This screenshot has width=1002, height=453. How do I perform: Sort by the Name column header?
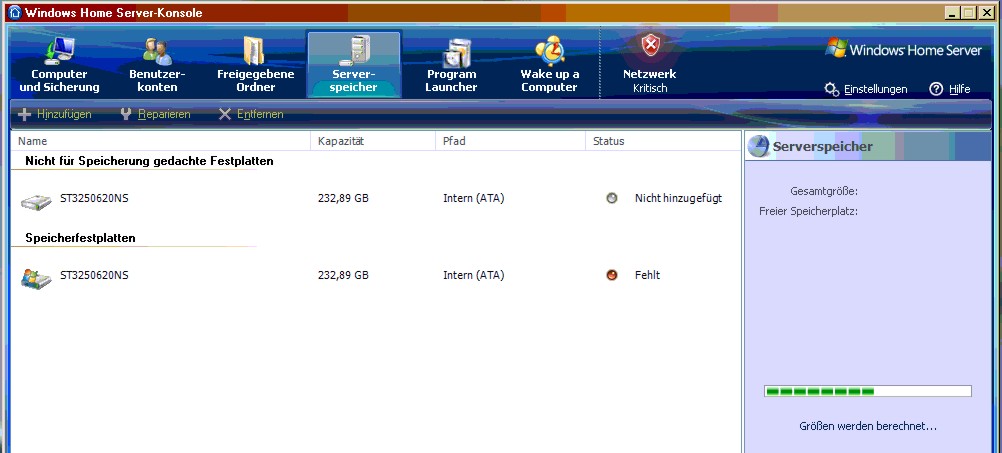pyautogui.click(x=160, y=141)
